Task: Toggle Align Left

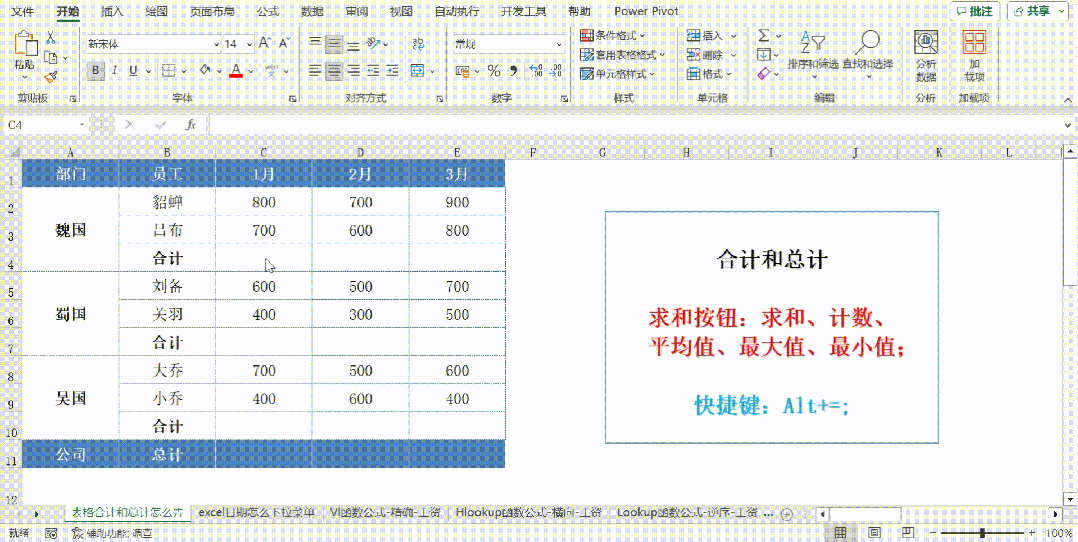Action: [x=315, y=70]
